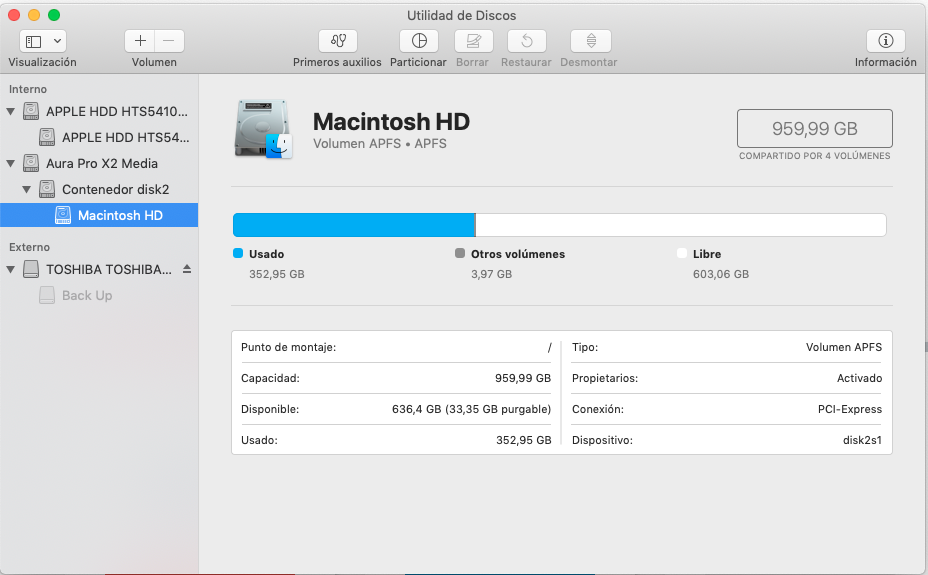The width and height of the screenshot is (928, 575).
Task: Select Macintosh HD volume in sidebar
Action: [x=99, y=215]
